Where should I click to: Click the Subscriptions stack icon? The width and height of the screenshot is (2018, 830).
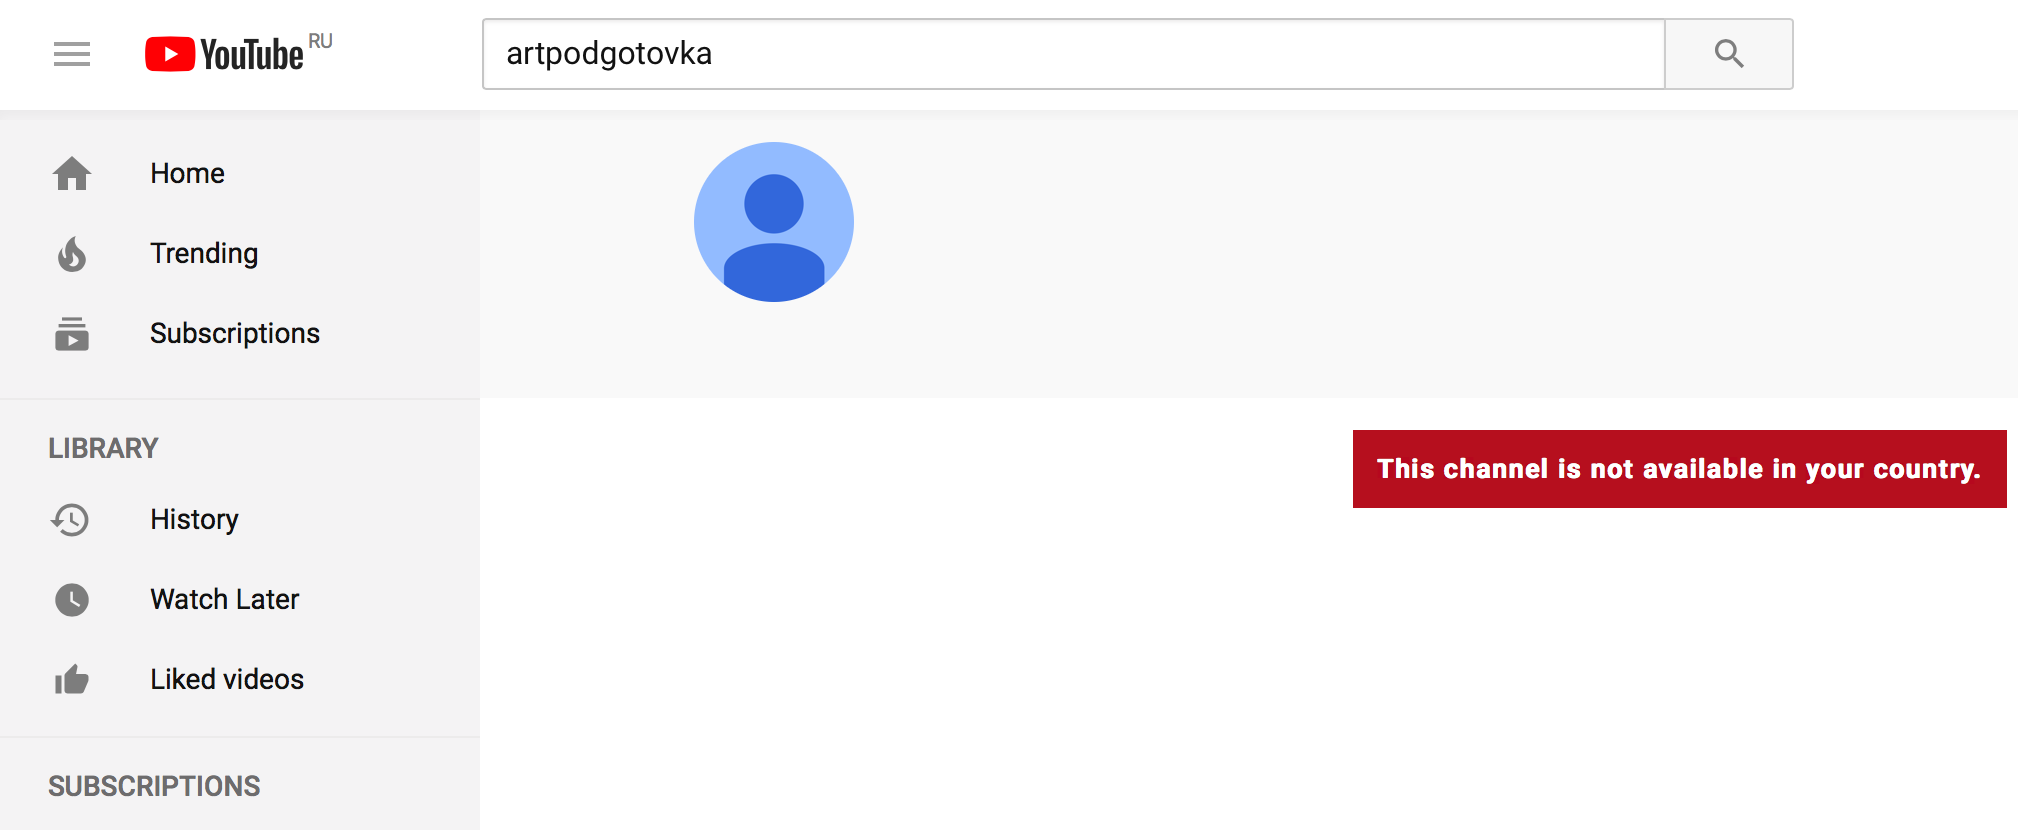72,334
